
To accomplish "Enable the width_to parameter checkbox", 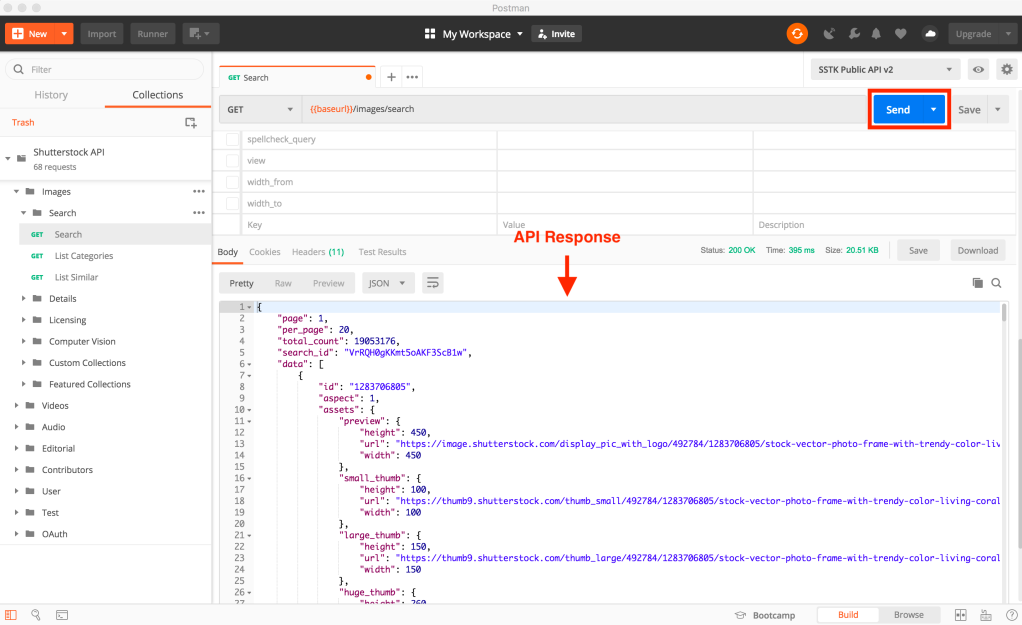I will pos(232,203).
